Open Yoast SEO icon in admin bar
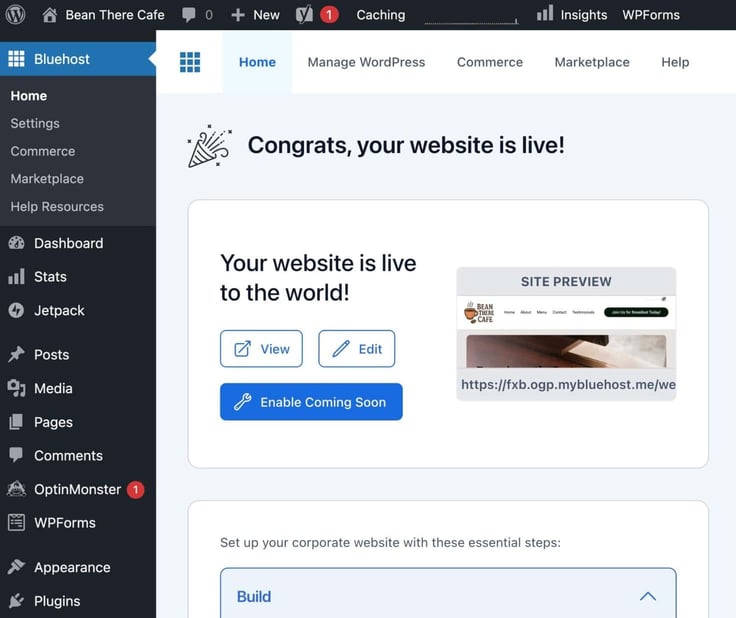Viewport: 736px width, 618px height. point(304,15)
